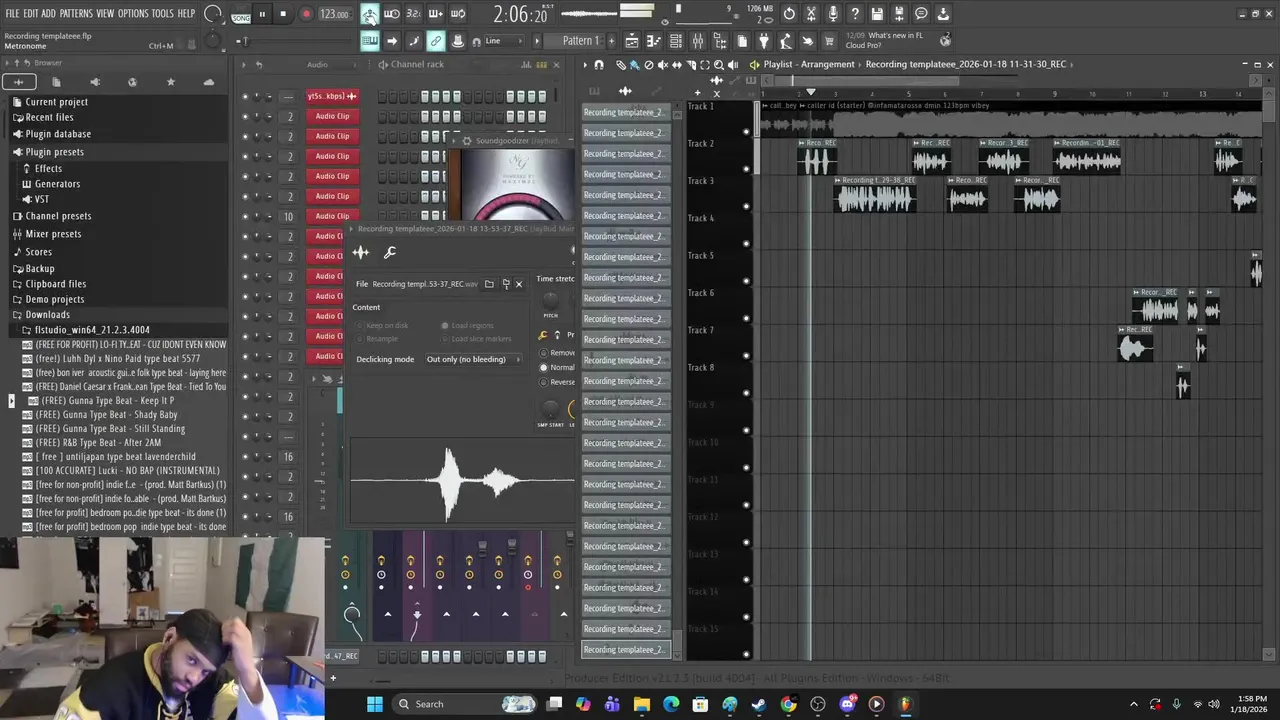This screenshot has height=720, width=1280.
Task: Toggle loop recording icon
Action: [458, 14]
